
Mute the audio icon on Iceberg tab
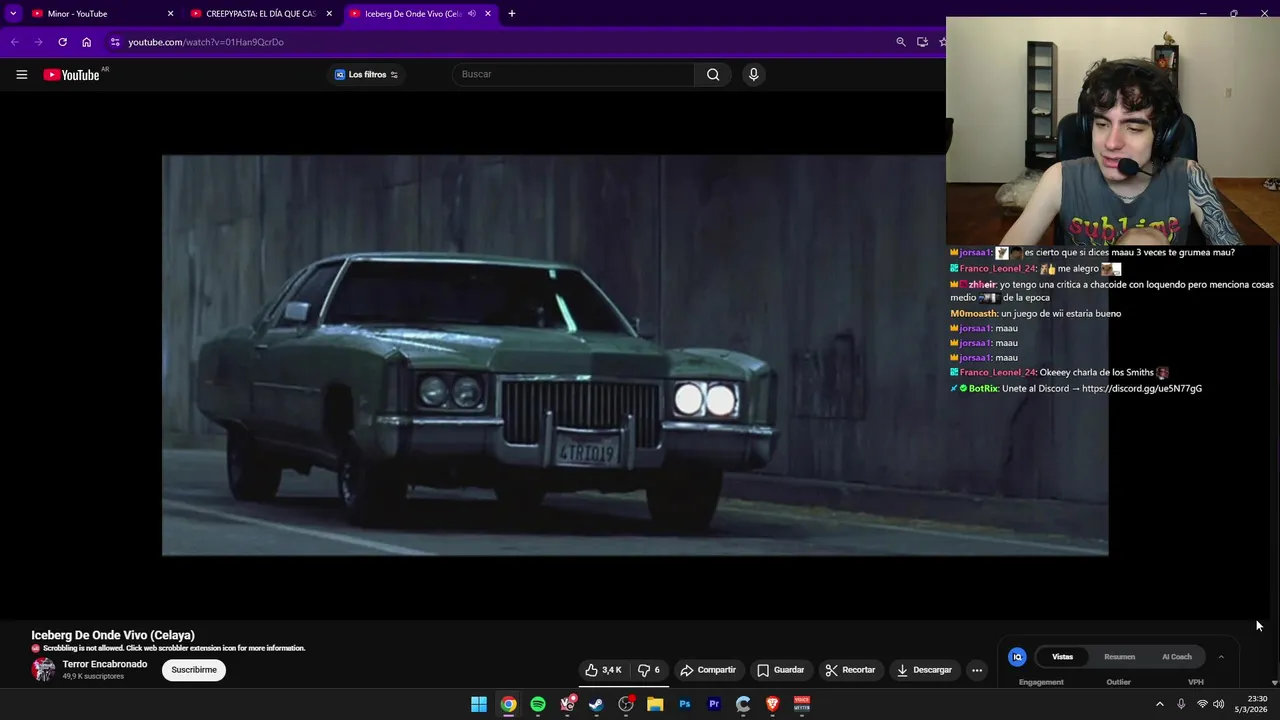click(x=472, y=14)
